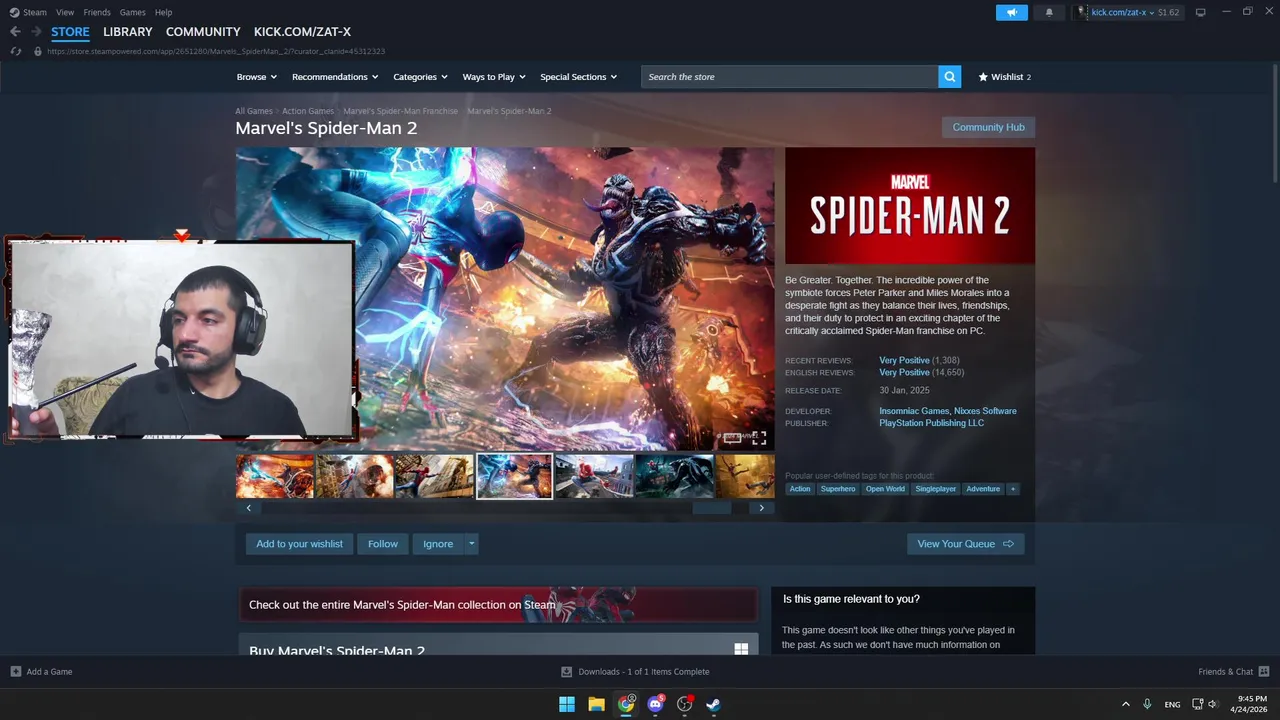The image size is (1280, 720).
Task: Open the Friends & Chat icon
Action: pos(1264,672)
